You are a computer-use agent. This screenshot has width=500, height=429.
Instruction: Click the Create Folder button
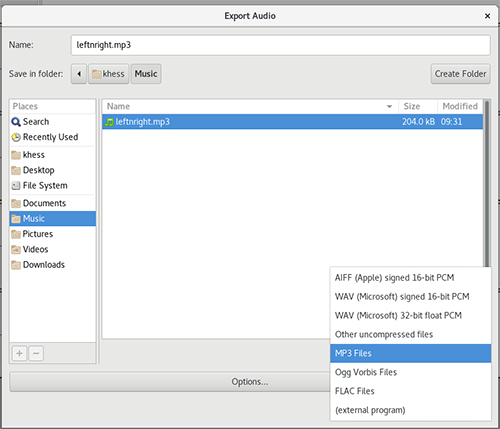[x=460, y=74]
